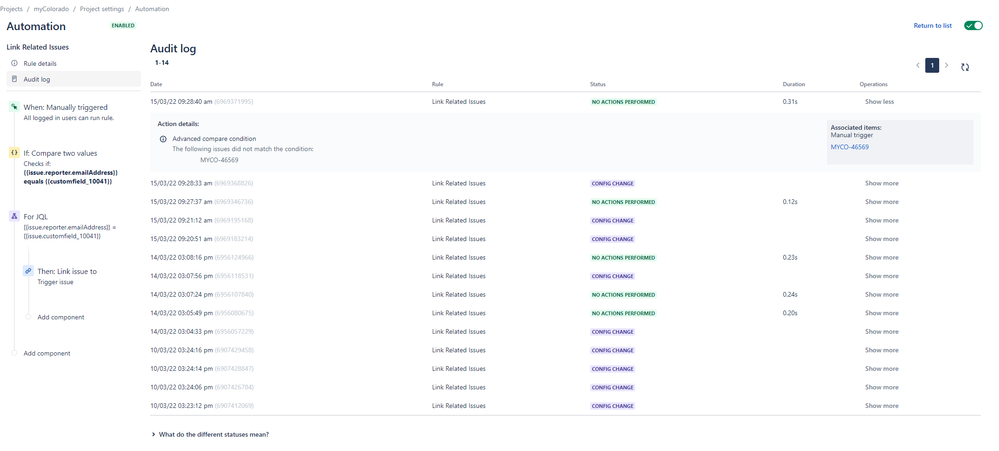This screenshot has height=451, width=999.
Task: Click the Rule details info icon
Action: [x=14, y=64]
